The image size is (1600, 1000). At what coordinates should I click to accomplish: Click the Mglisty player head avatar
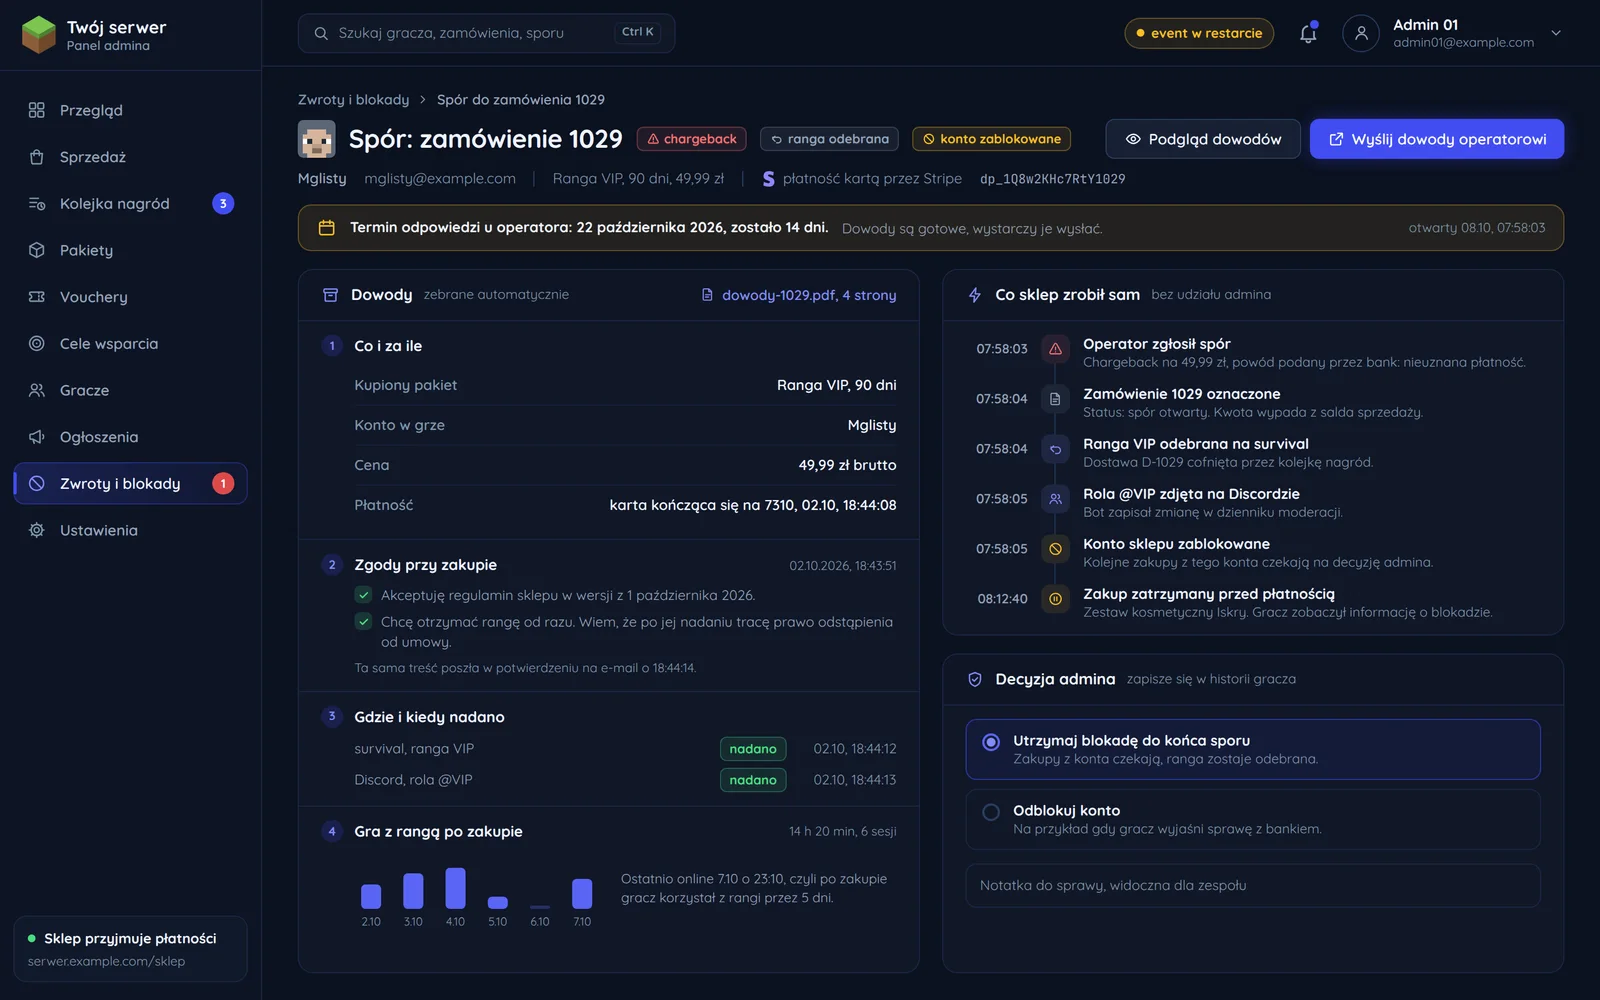pos(317,139)
